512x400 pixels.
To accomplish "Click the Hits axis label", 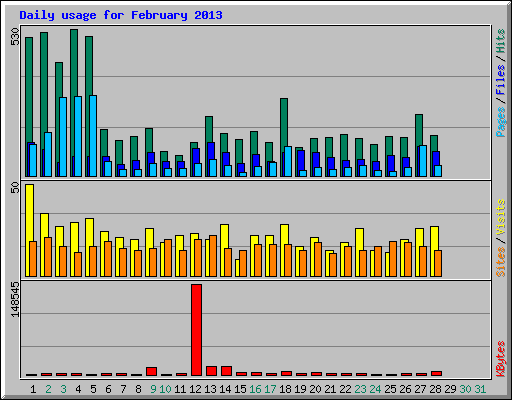I will click(x=500, y=41).
